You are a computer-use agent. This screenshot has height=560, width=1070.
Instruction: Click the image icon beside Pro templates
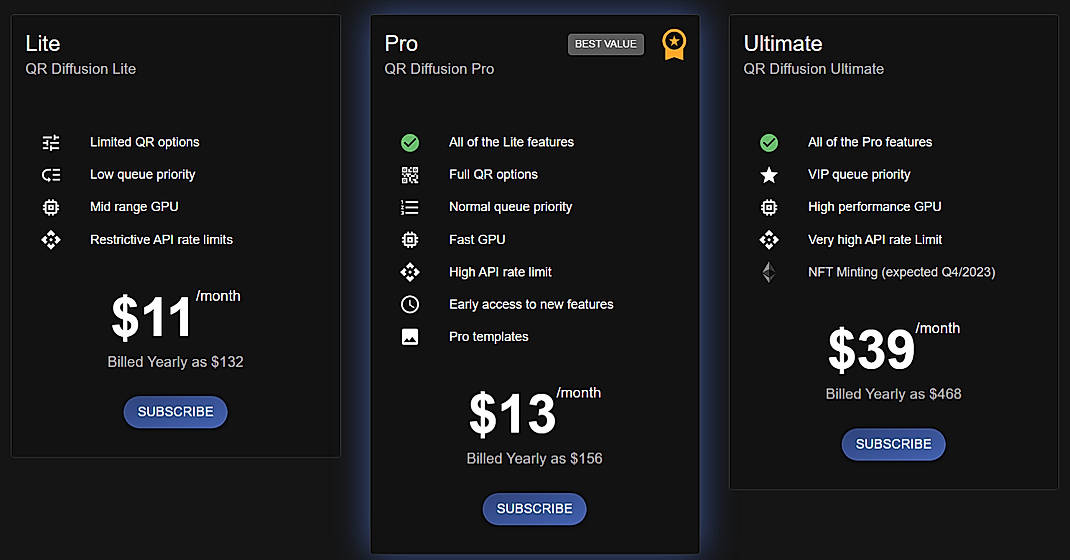tap(410, 337)
